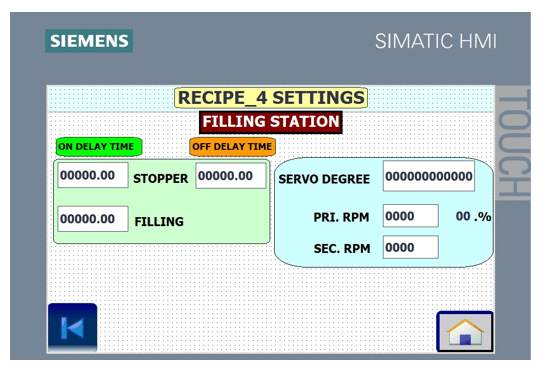Click the FILLING STATION header
The height and width of the screenshot is (375, 547).
point(271,122)
